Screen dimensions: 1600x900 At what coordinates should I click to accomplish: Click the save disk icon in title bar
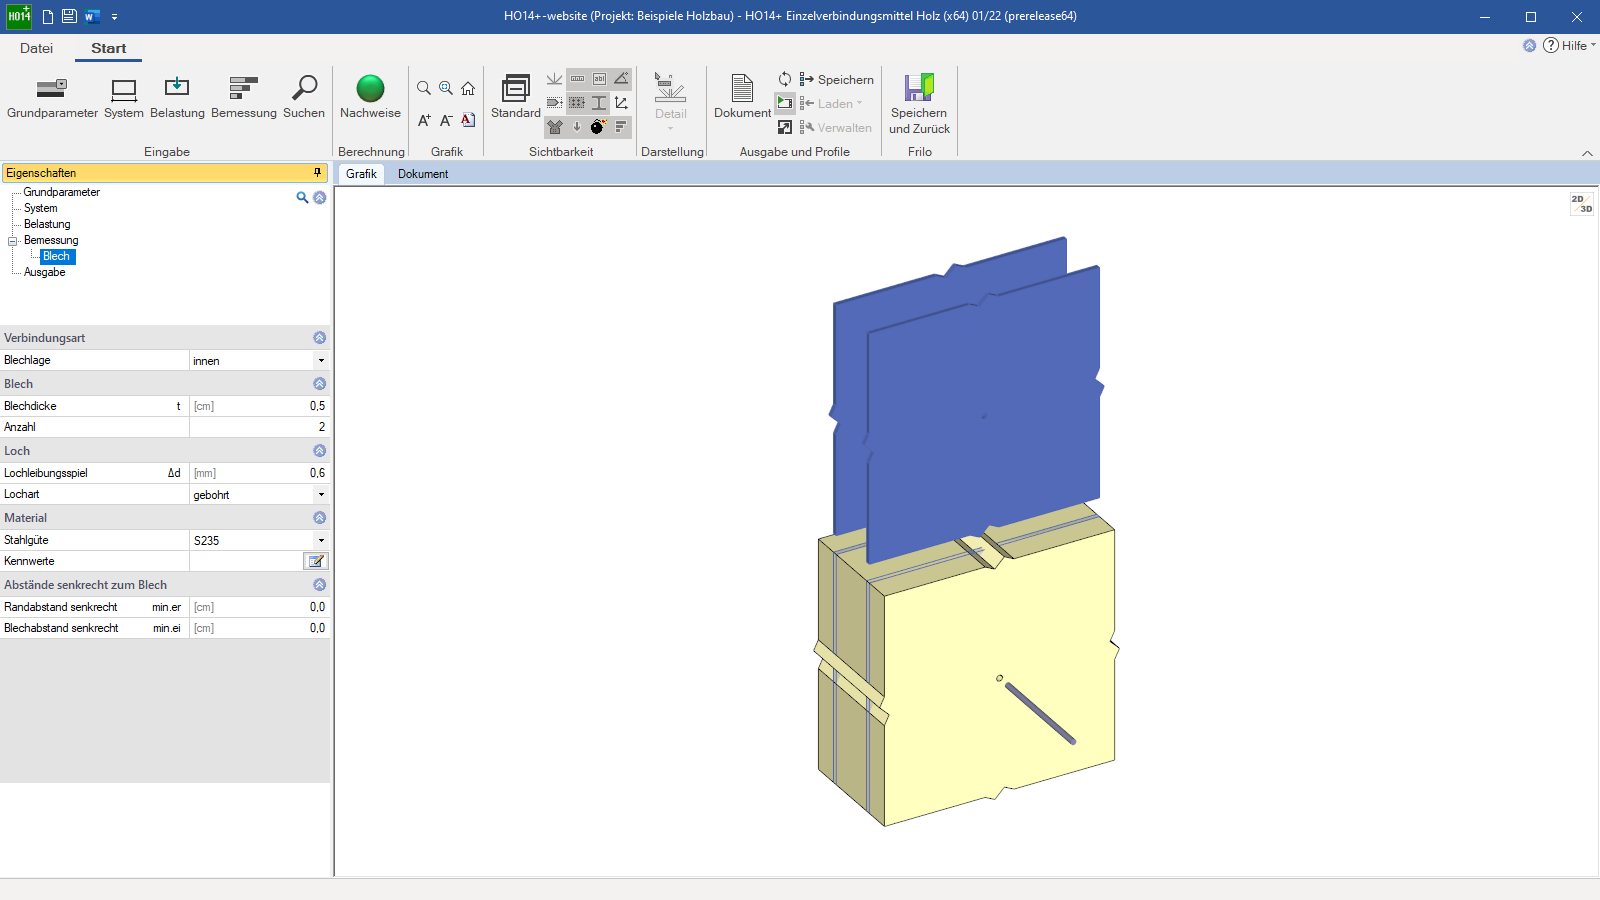point(69,17)
